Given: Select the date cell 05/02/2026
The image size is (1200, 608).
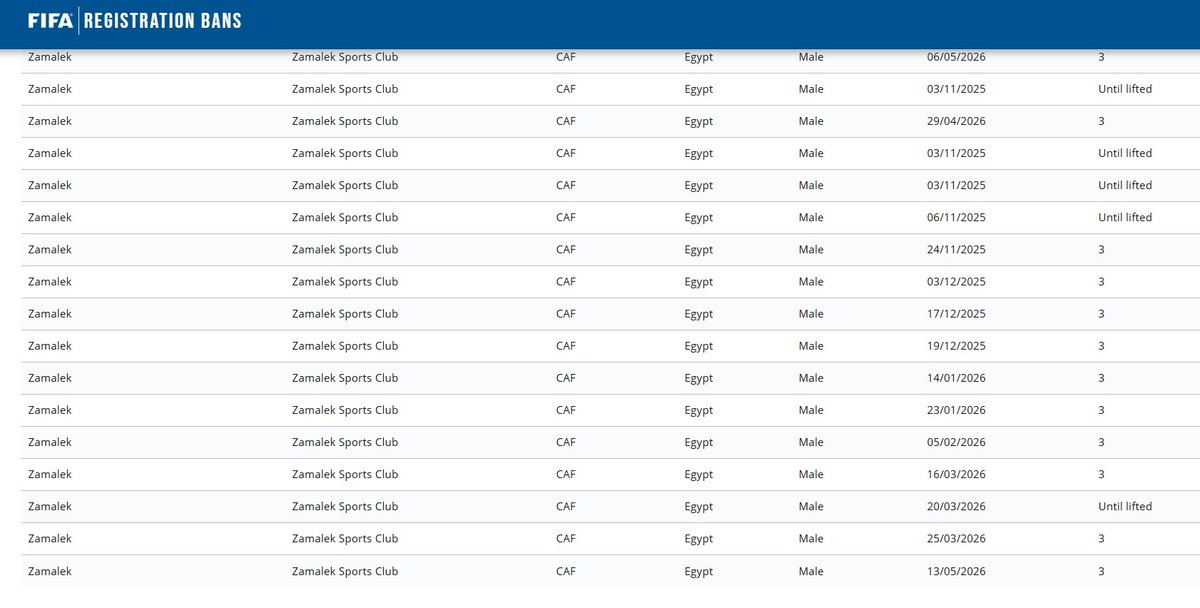Looking at the screenshot, I should 956,441.
